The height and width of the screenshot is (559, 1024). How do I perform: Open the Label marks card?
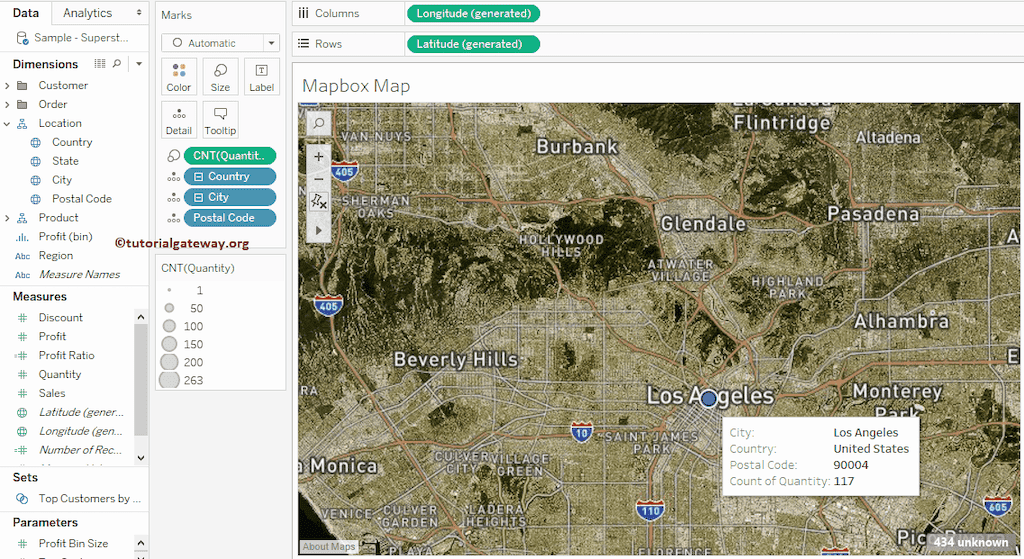click(261, 76)
